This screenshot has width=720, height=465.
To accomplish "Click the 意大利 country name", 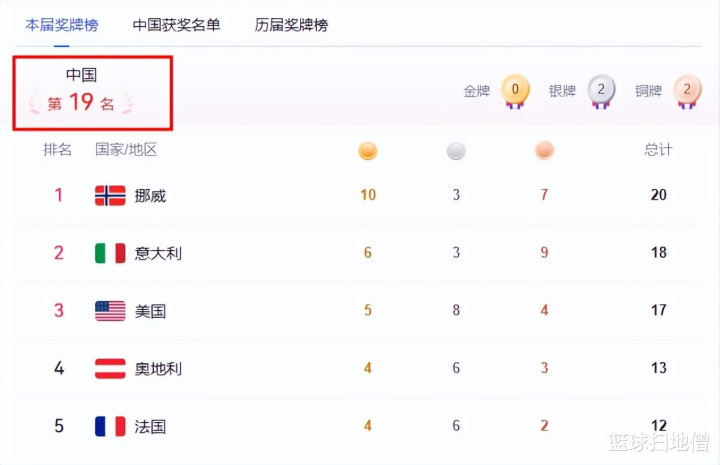I will click(x=158, y=253).
